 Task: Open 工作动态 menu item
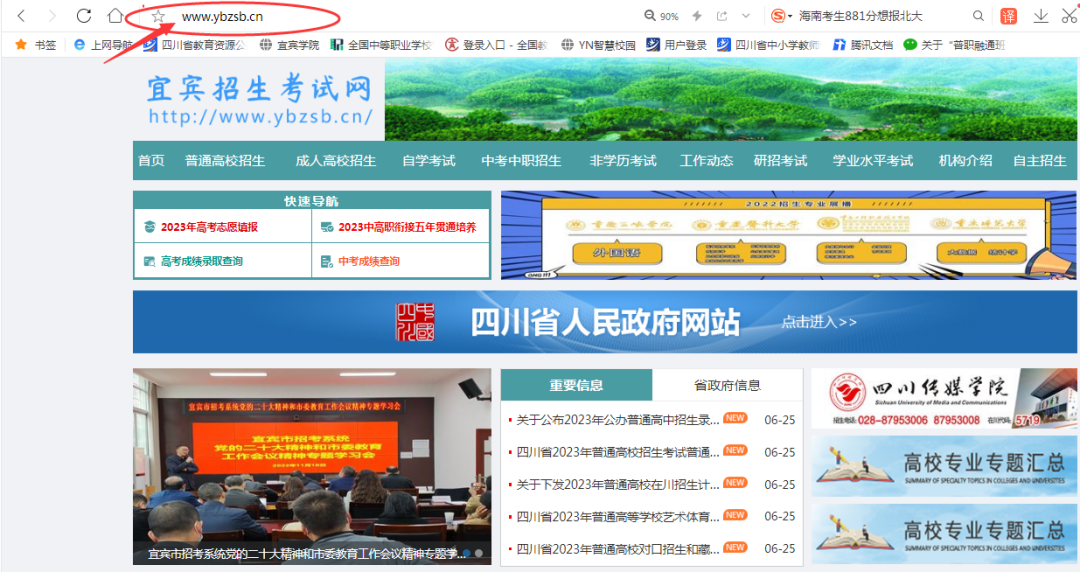(x=706, y=161)
